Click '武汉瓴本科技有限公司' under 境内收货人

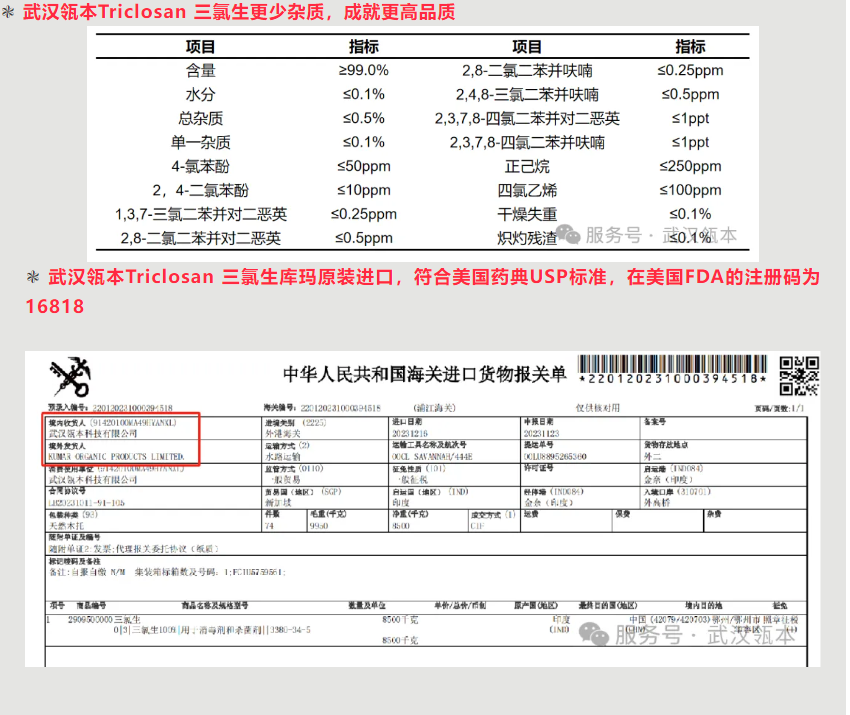[x=93, y=434]
